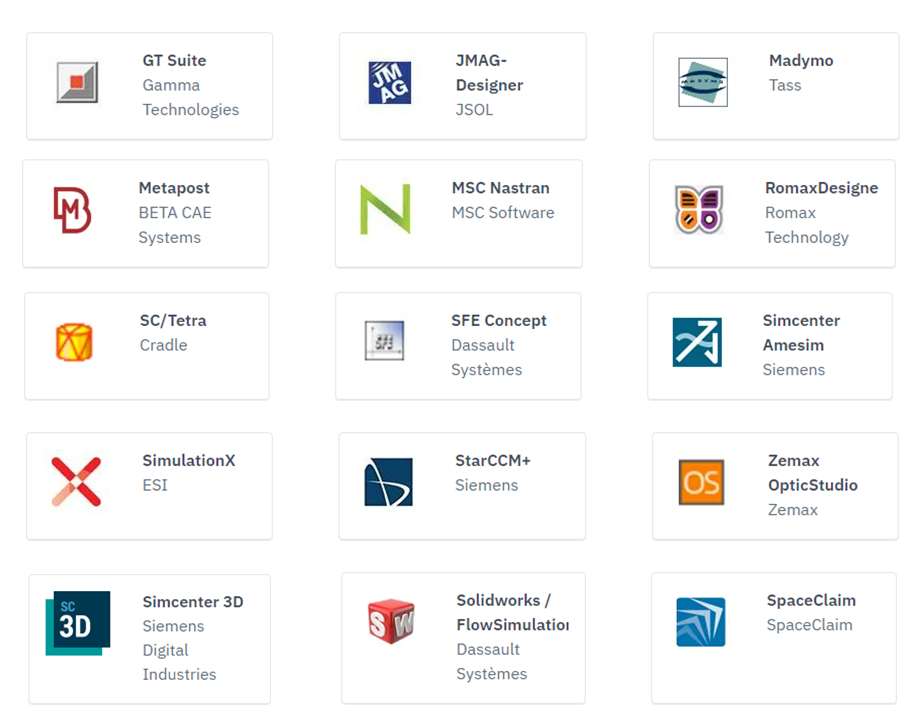Click the SC/Tetra orange cylinder icon

tap(74, 342)
